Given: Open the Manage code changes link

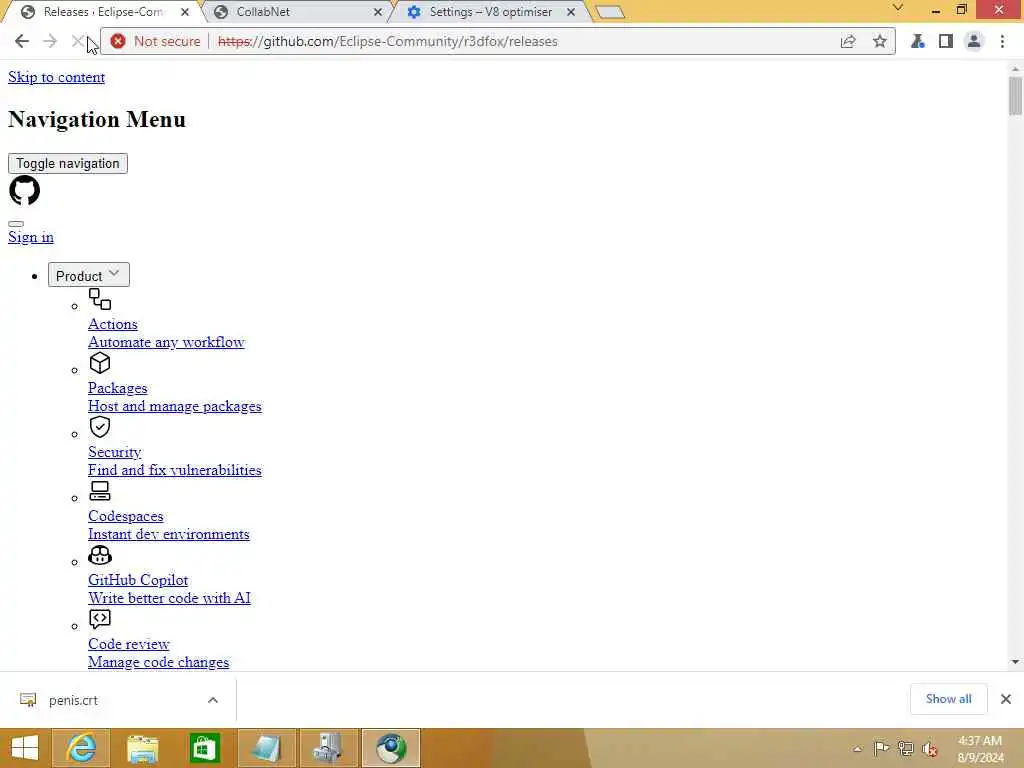Looking at the screenshot, I should 159,662.
